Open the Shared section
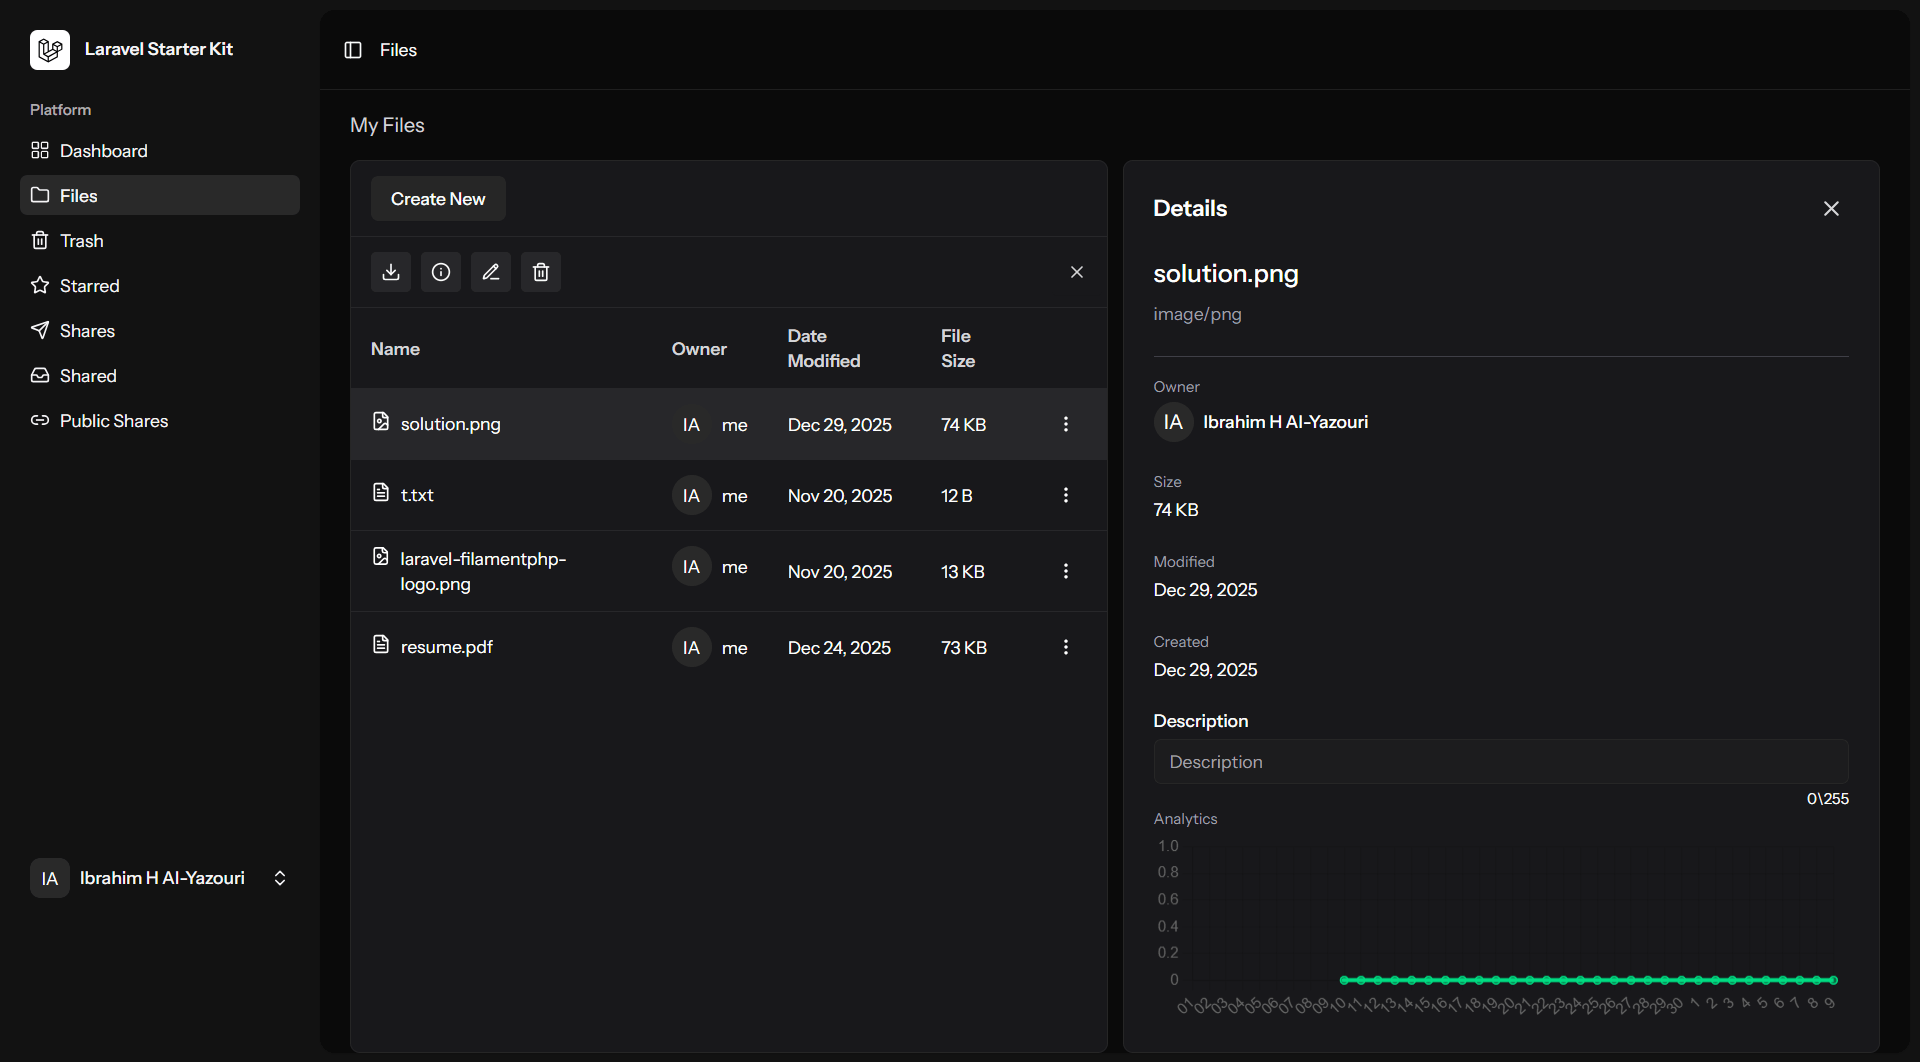The width and height of the screenshot is (1920, 1062). 160,375
